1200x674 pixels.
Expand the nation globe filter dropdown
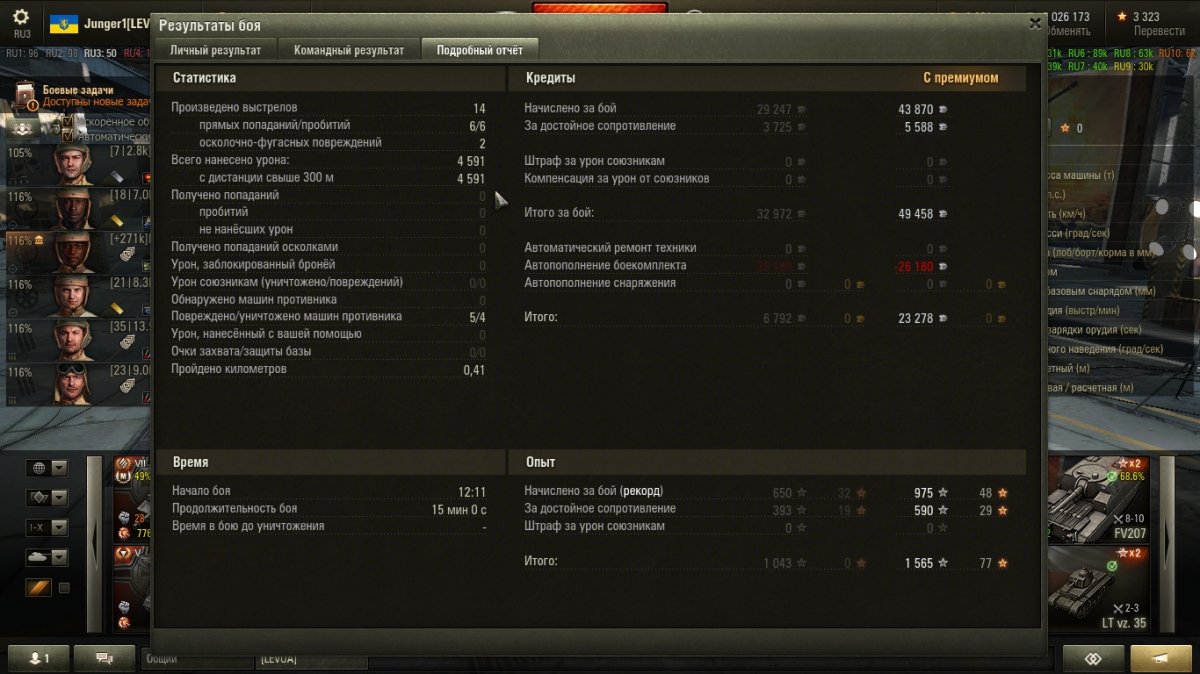[x=47, y=468]
